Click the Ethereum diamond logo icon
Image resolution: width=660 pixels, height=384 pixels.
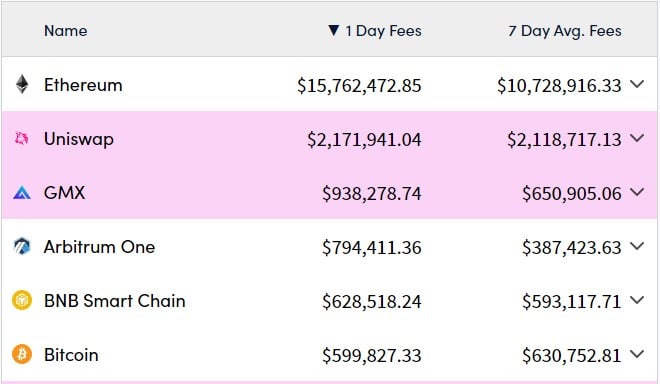click(x=22, y=85)
